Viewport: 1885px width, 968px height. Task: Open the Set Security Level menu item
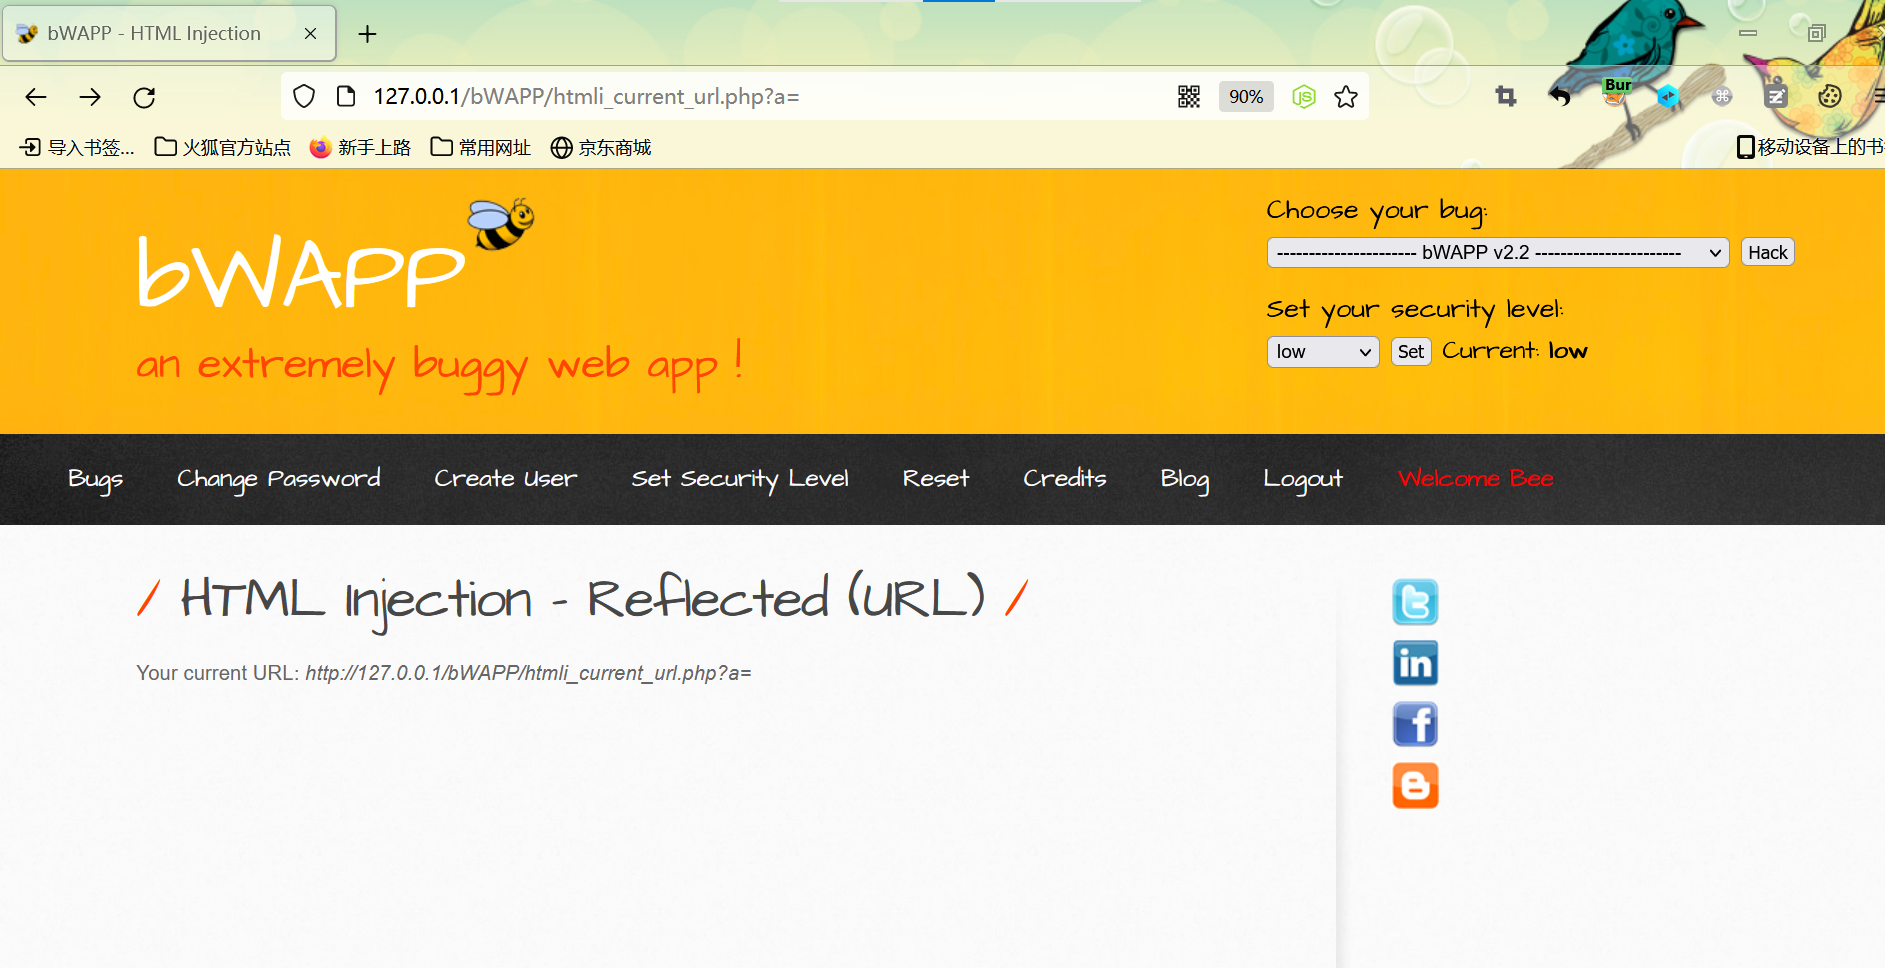coord(739,479)
